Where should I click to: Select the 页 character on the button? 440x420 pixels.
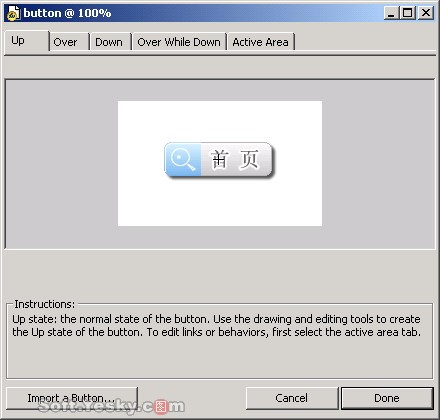249,159
